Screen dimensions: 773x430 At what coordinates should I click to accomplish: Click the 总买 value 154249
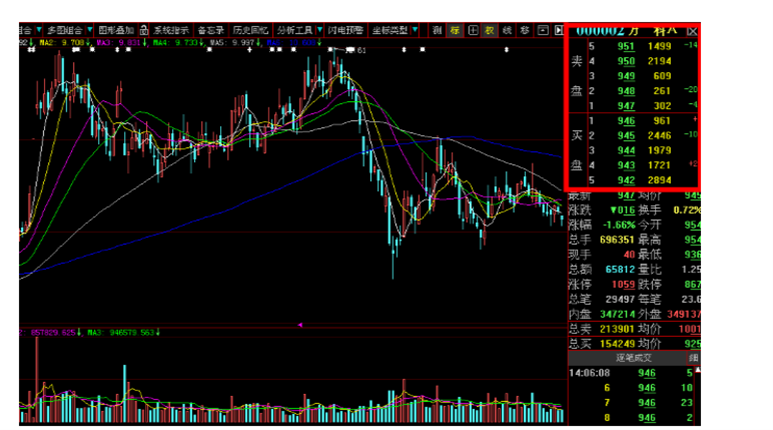pyautogui.click(x=617, y=344)
